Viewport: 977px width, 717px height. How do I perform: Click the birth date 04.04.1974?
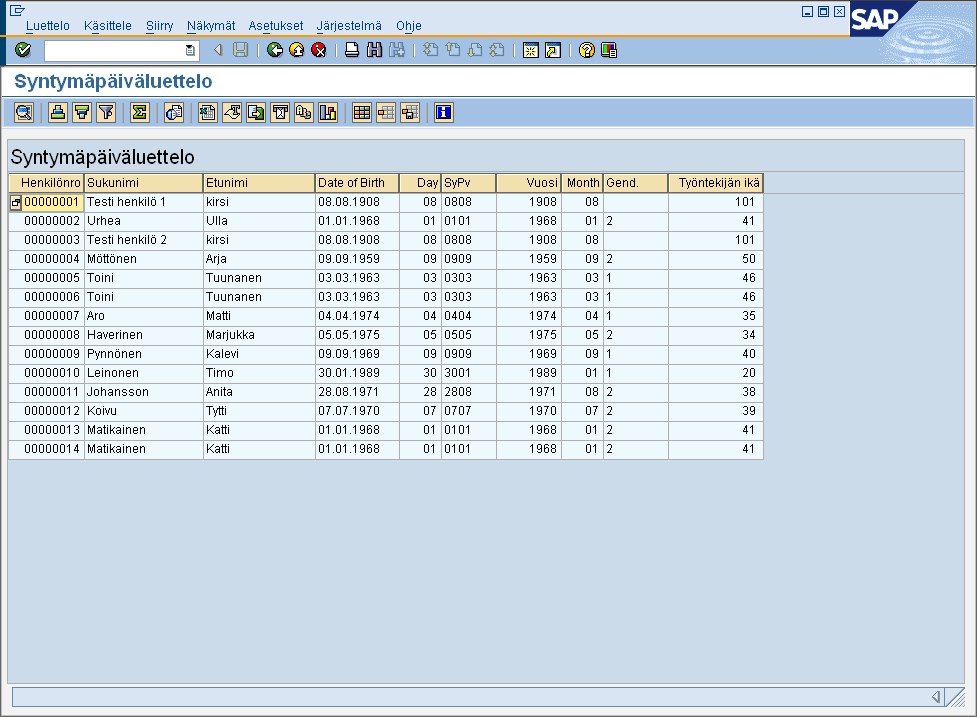349,316
